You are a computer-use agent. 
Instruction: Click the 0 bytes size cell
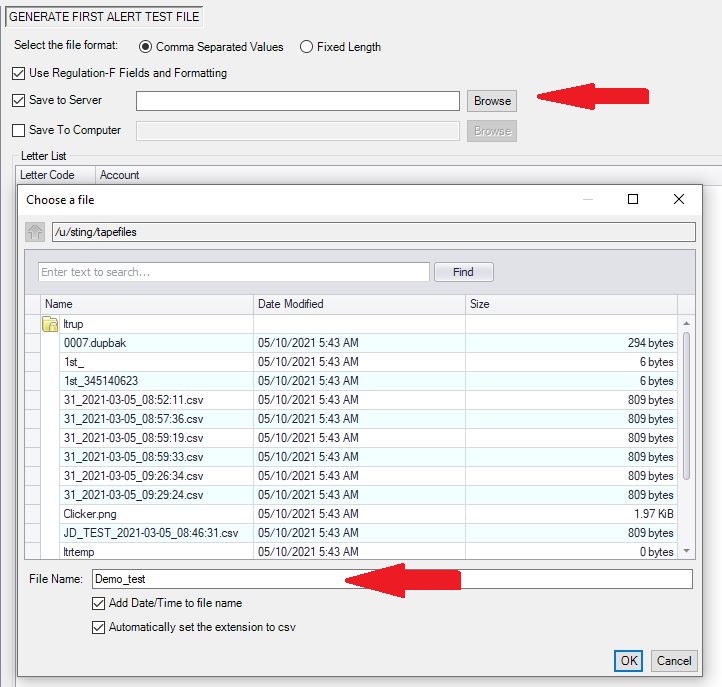[571, 551]
